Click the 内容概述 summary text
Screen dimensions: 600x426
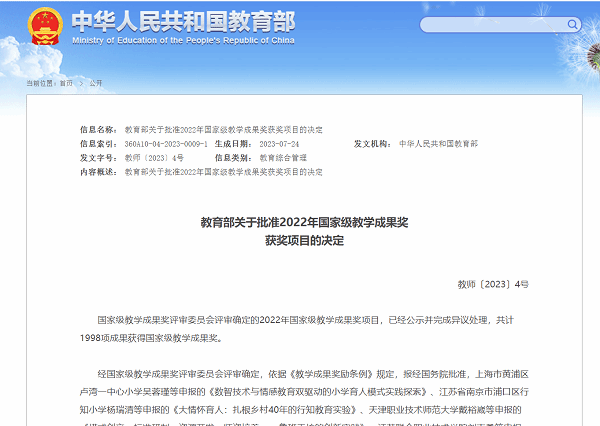point(223,172)
